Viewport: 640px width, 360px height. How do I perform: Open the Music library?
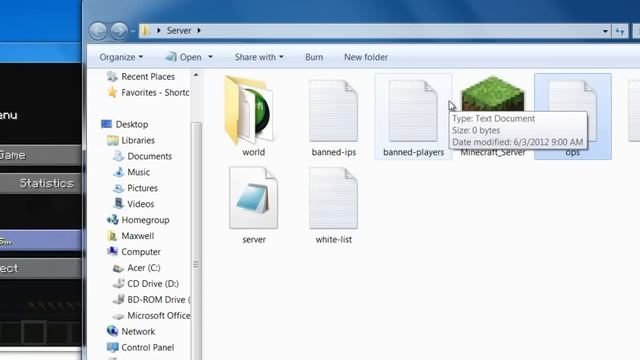click(x=131, y=172)
